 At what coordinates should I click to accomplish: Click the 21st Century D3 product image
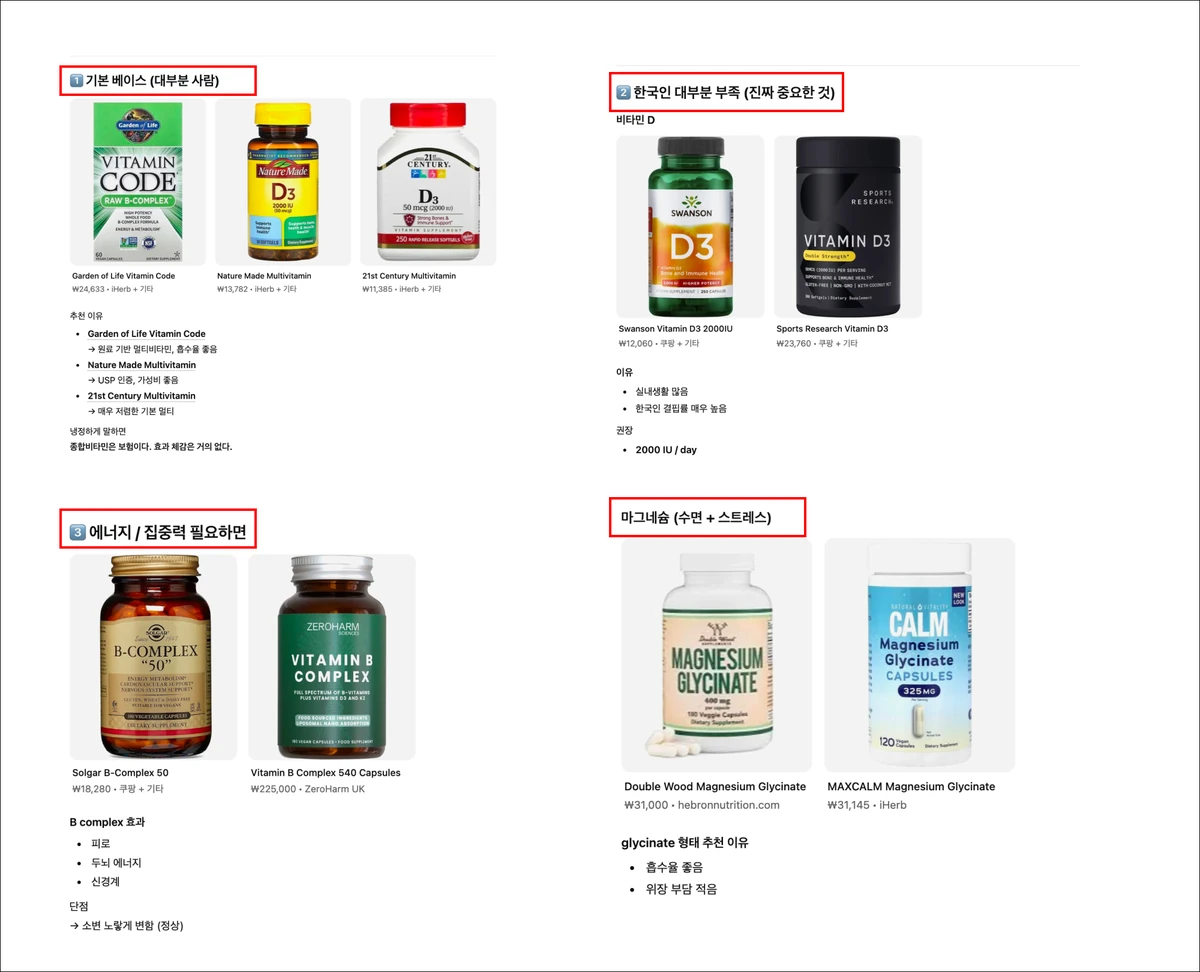pos(428,182)
